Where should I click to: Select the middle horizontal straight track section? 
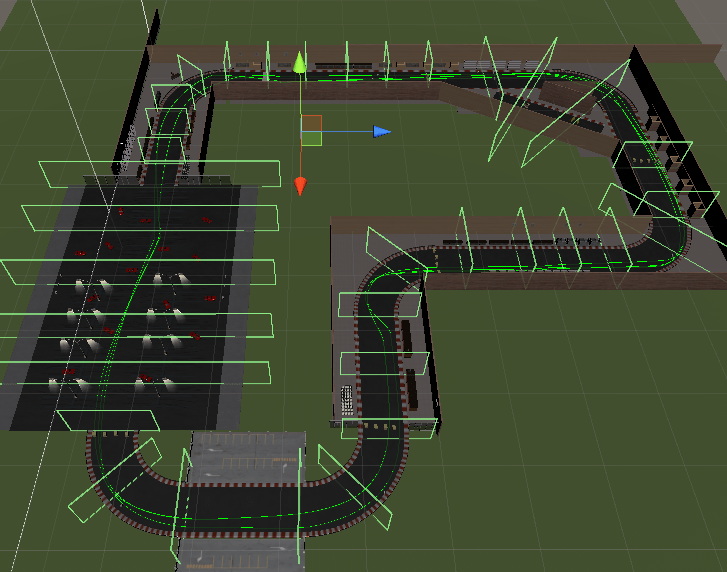coord(530,258)
